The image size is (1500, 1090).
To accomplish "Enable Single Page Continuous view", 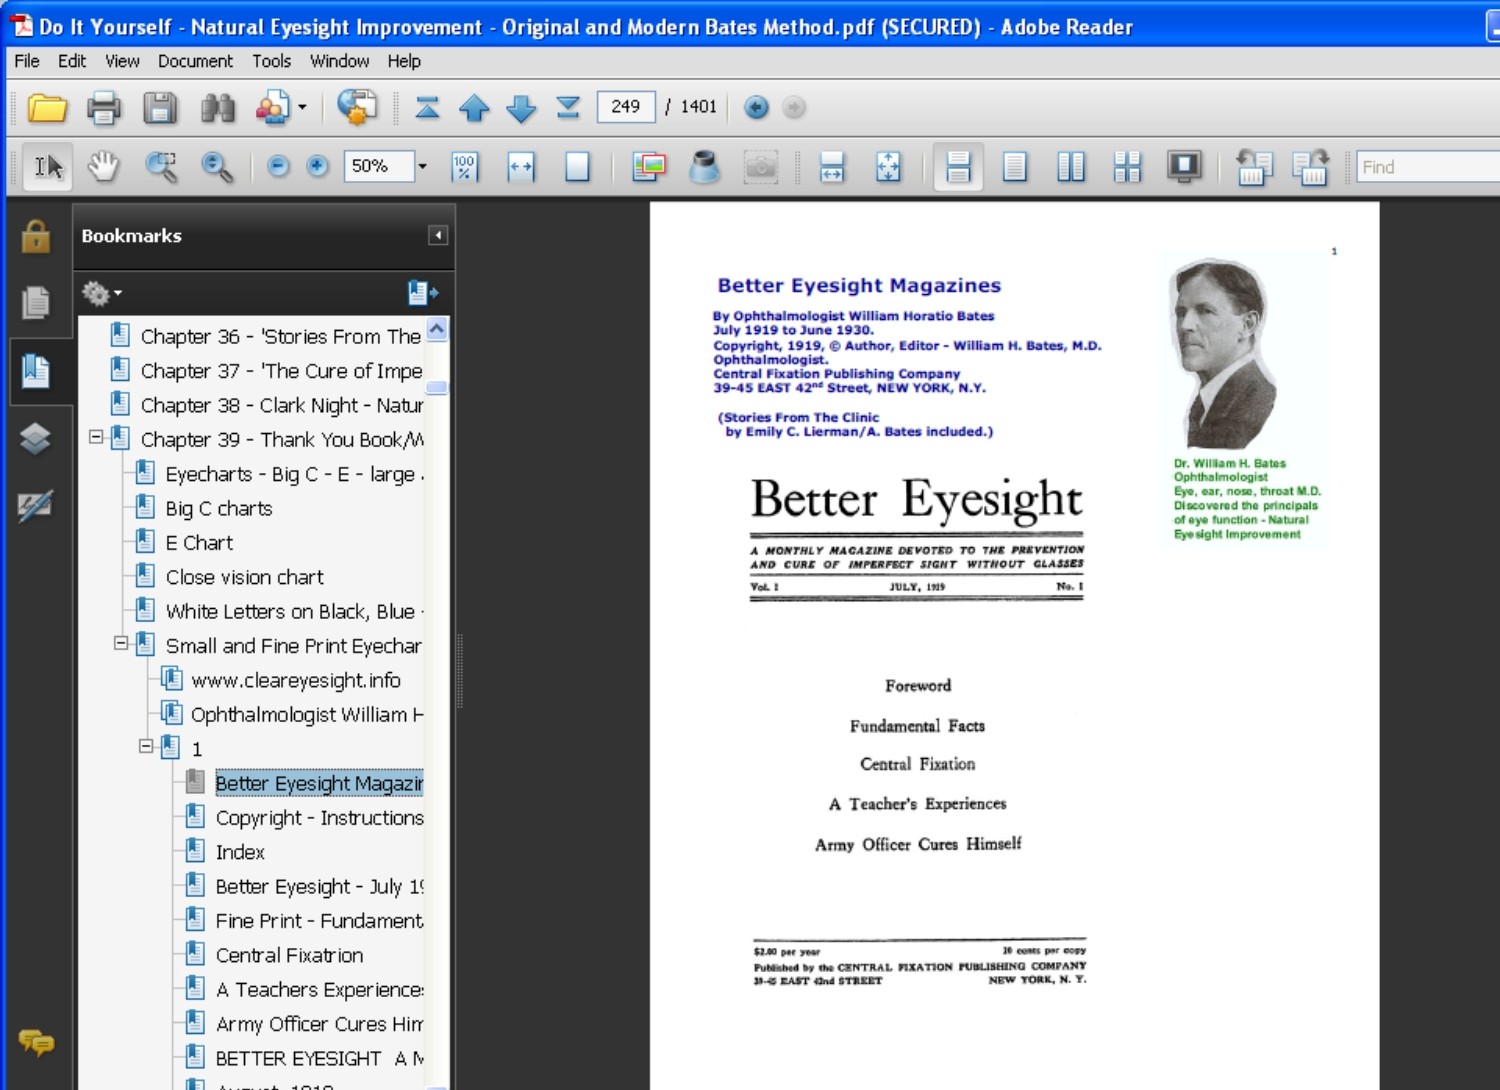I will [958, 167].
